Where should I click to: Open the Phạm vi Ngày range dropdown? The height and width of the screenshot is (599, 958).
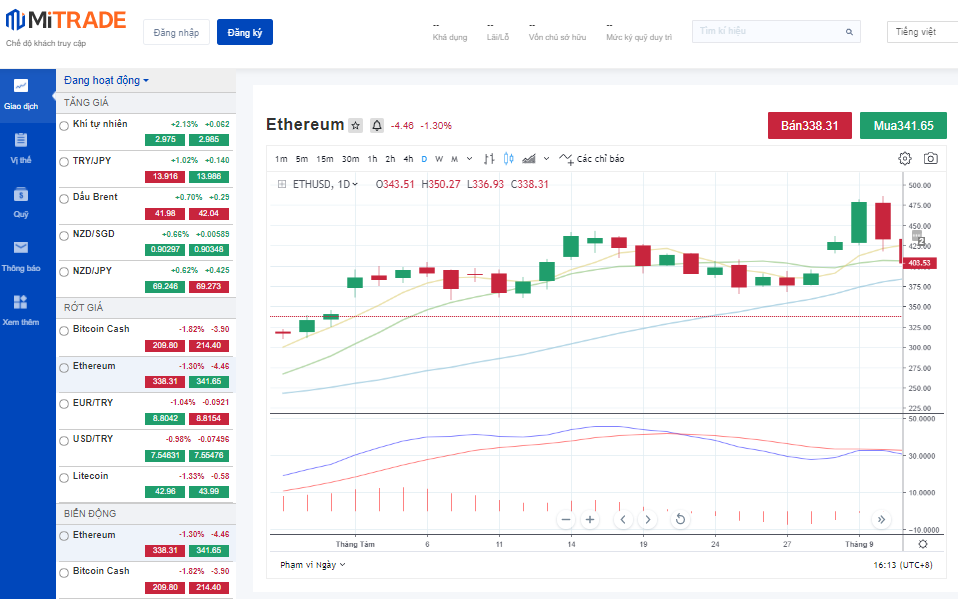coord(312,565)
